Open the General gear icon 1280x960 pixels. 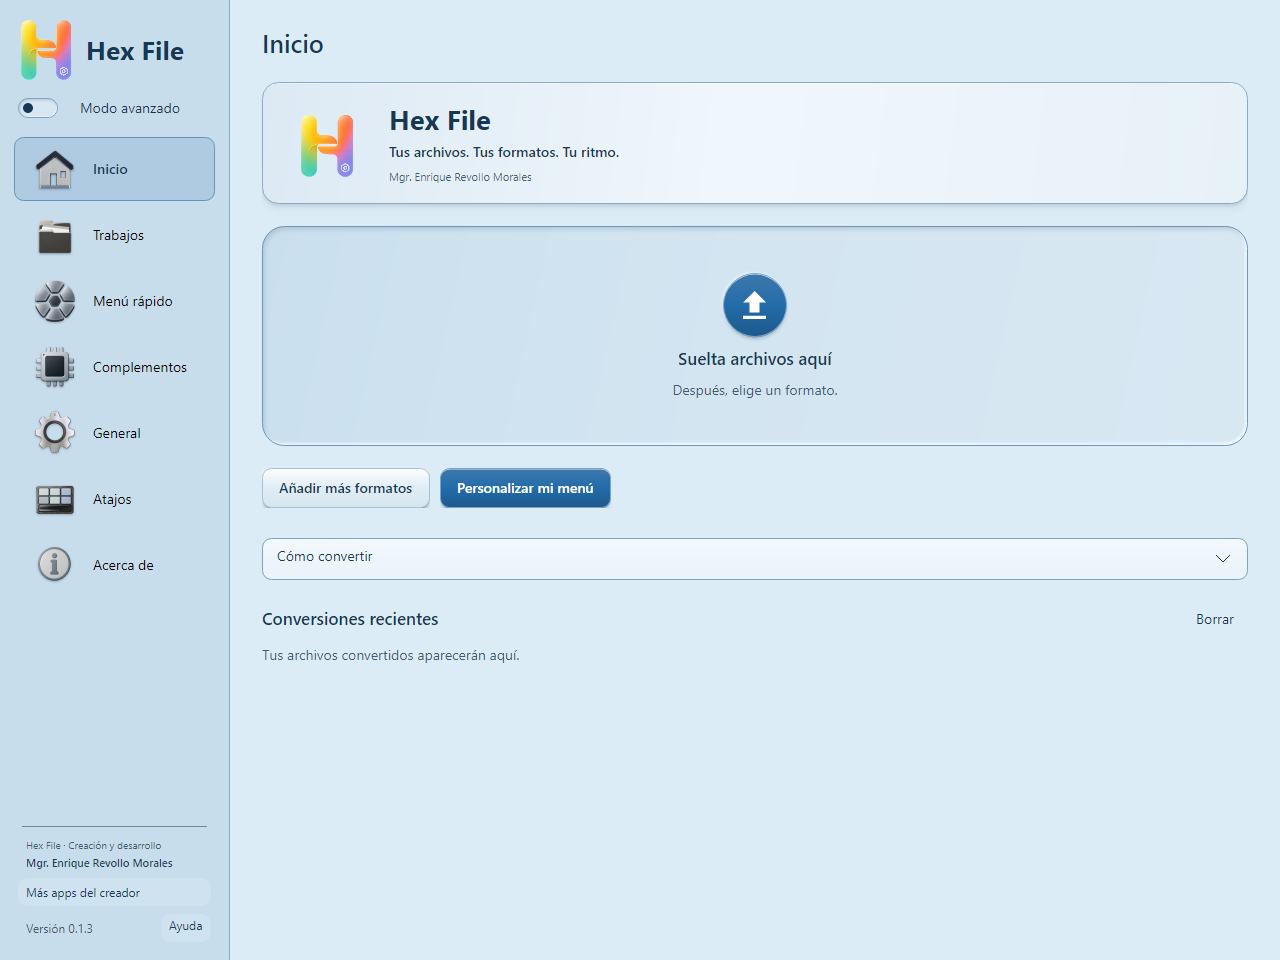(x=55, y=433)
